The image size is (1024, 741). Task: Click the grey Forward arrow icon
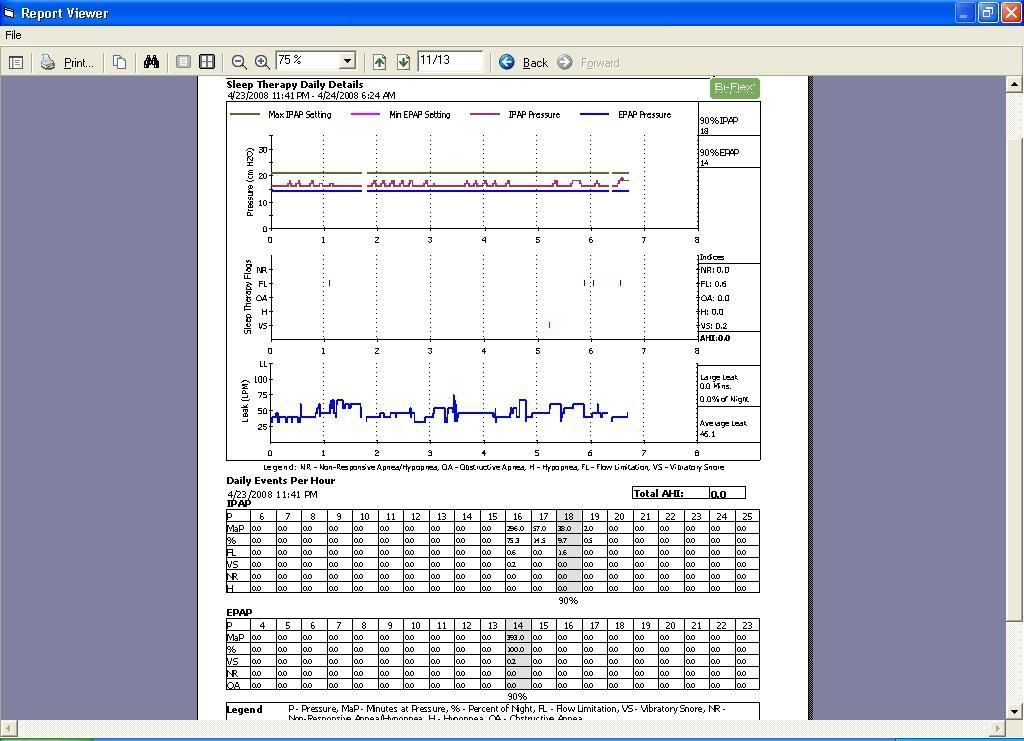(x=565, y=62)
